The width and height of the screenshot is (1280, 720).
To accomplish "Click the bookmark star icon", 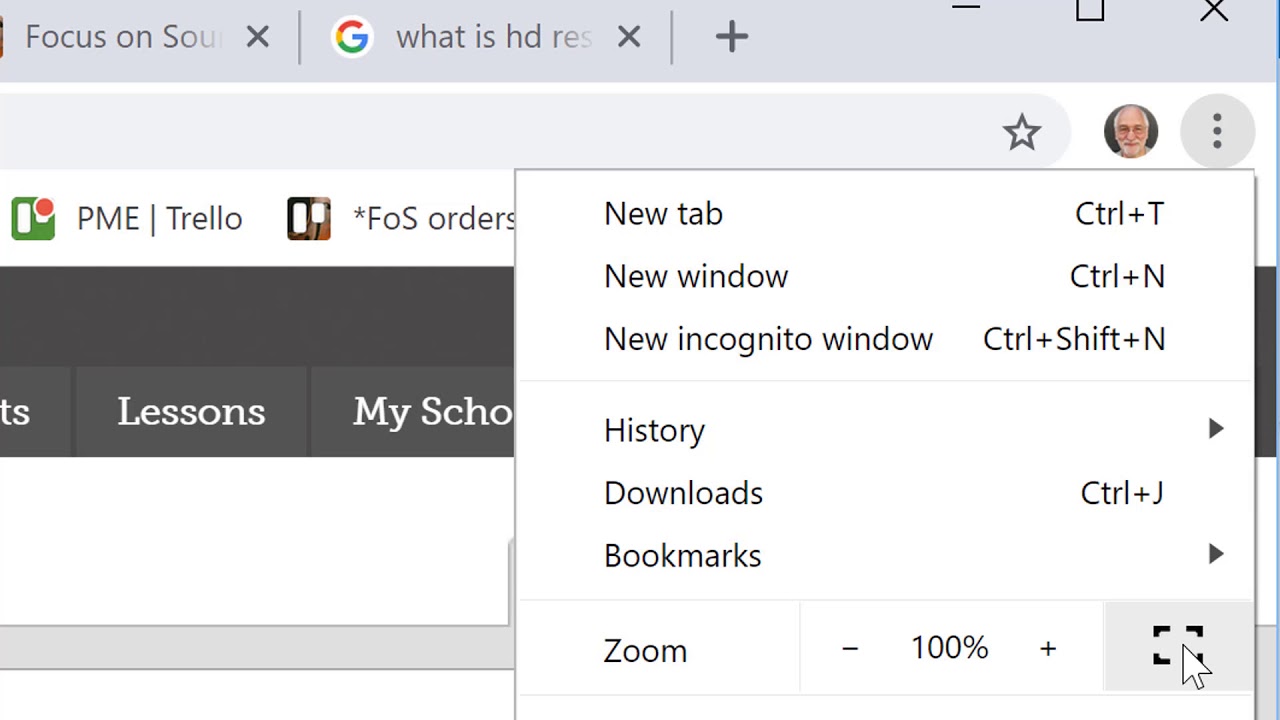I will pos(1021,132).
